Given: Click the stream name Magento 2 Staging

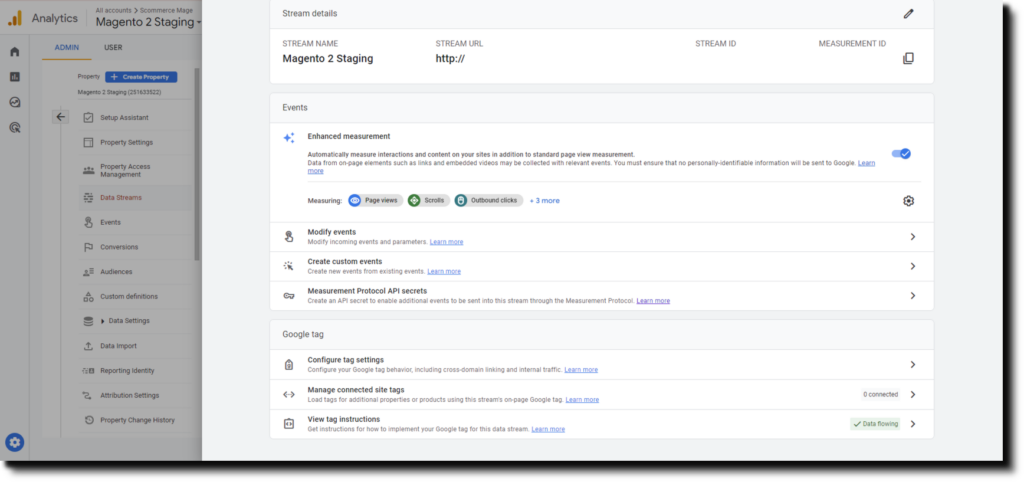Looking at the screenshot, I should 328,59.
